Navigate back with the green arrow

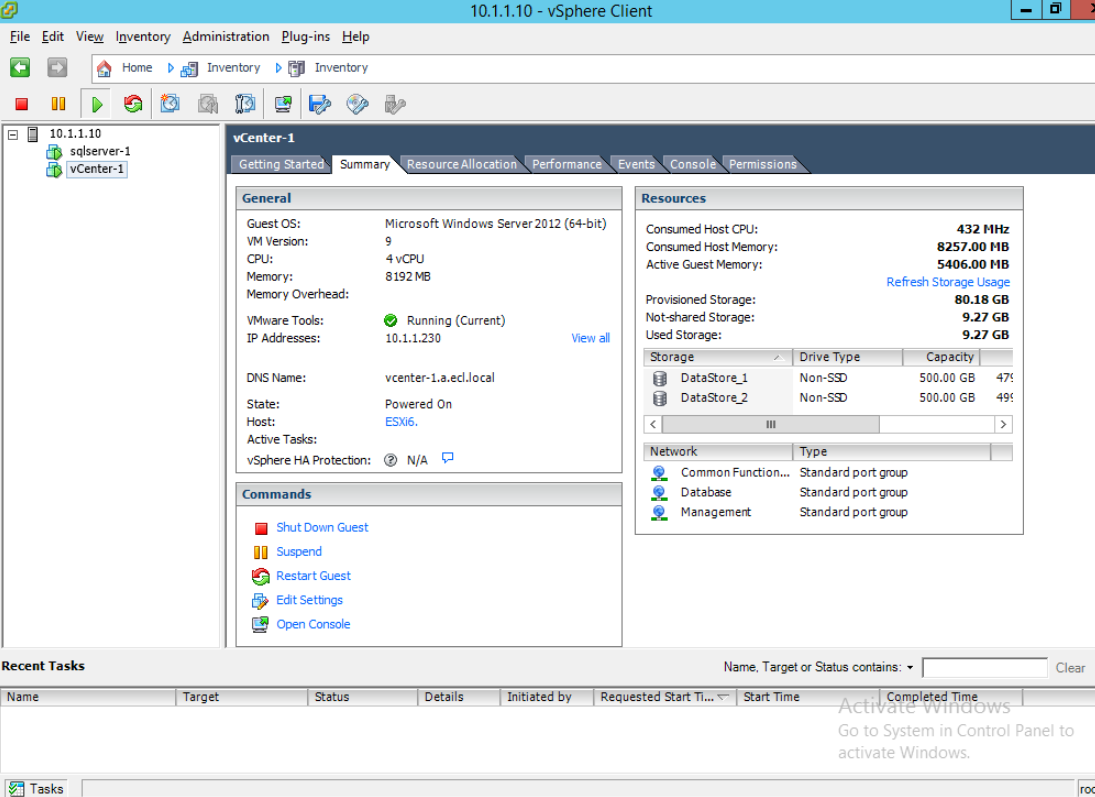point(20,67)
